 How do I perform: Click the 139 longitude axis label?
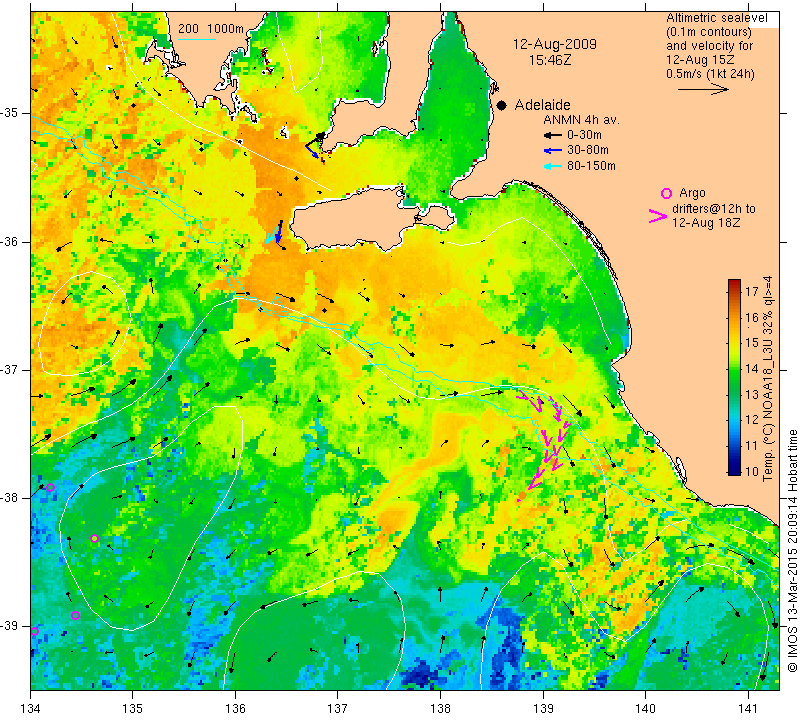pos(543,708)
